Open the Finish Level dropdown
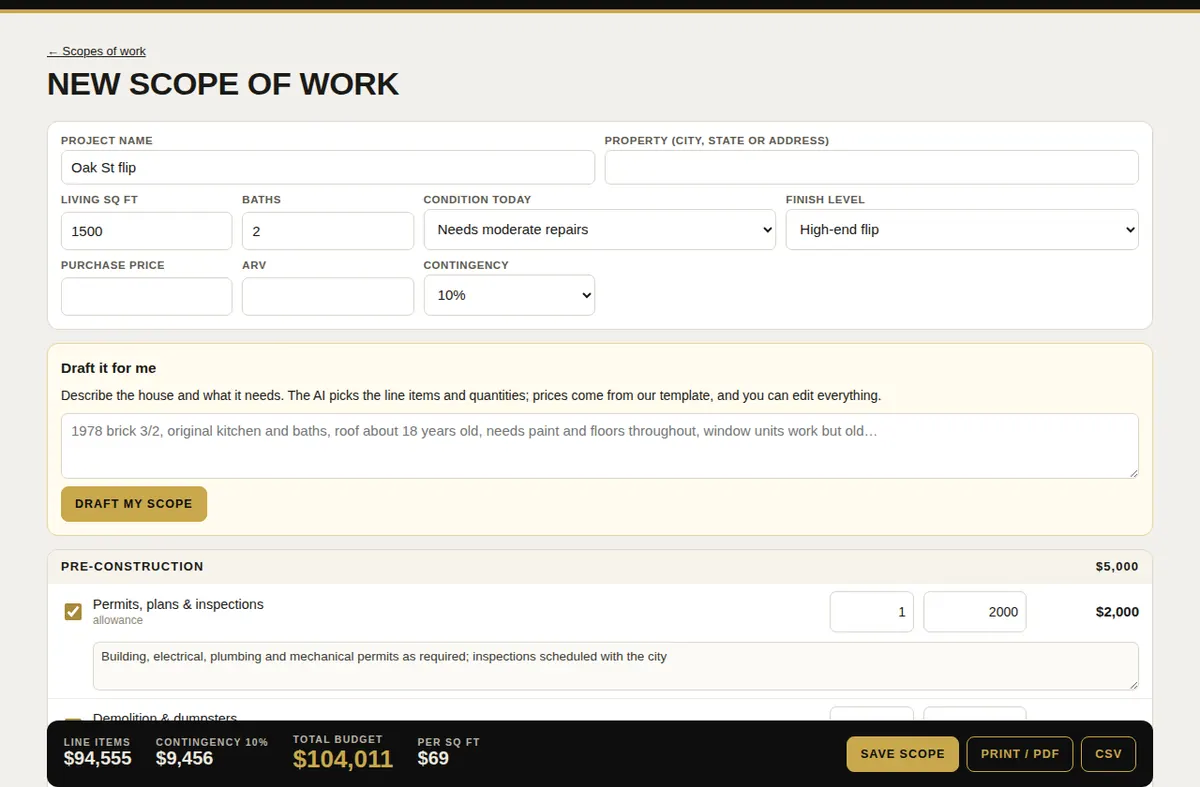The height and width of the screenshot is (787, 1200). pyautogui.click(x=962, y=229)
